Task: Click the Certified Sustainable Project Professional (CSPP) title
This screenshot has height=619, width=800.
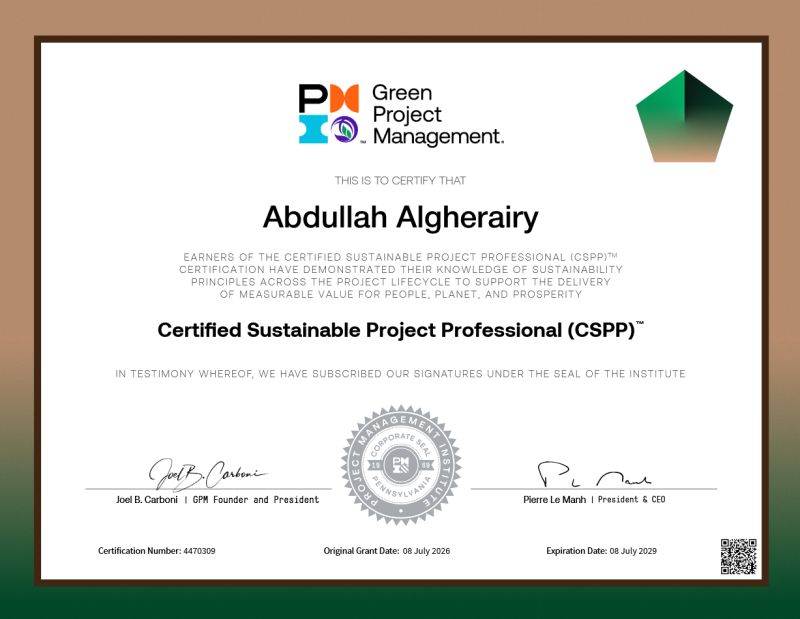Action: pyautogui.click(x=401, y=330)
